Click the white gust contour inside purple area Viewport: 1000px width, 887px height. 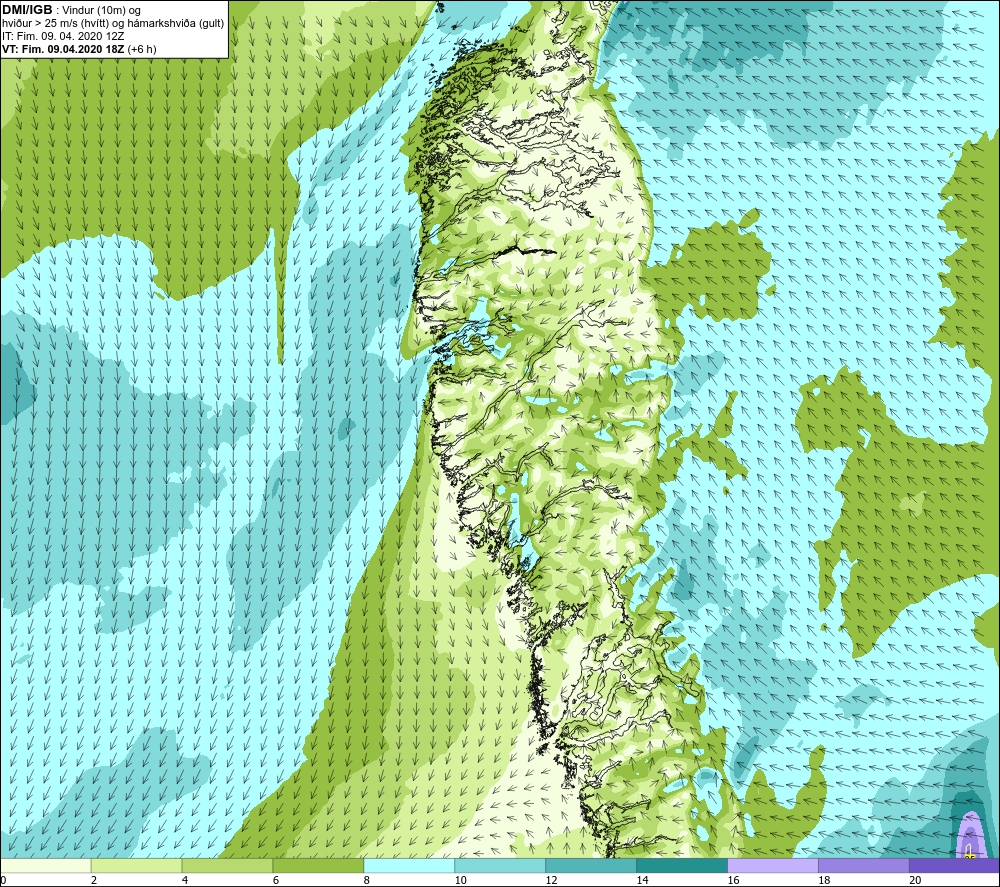pyautogui.click(x=968, y=848)
